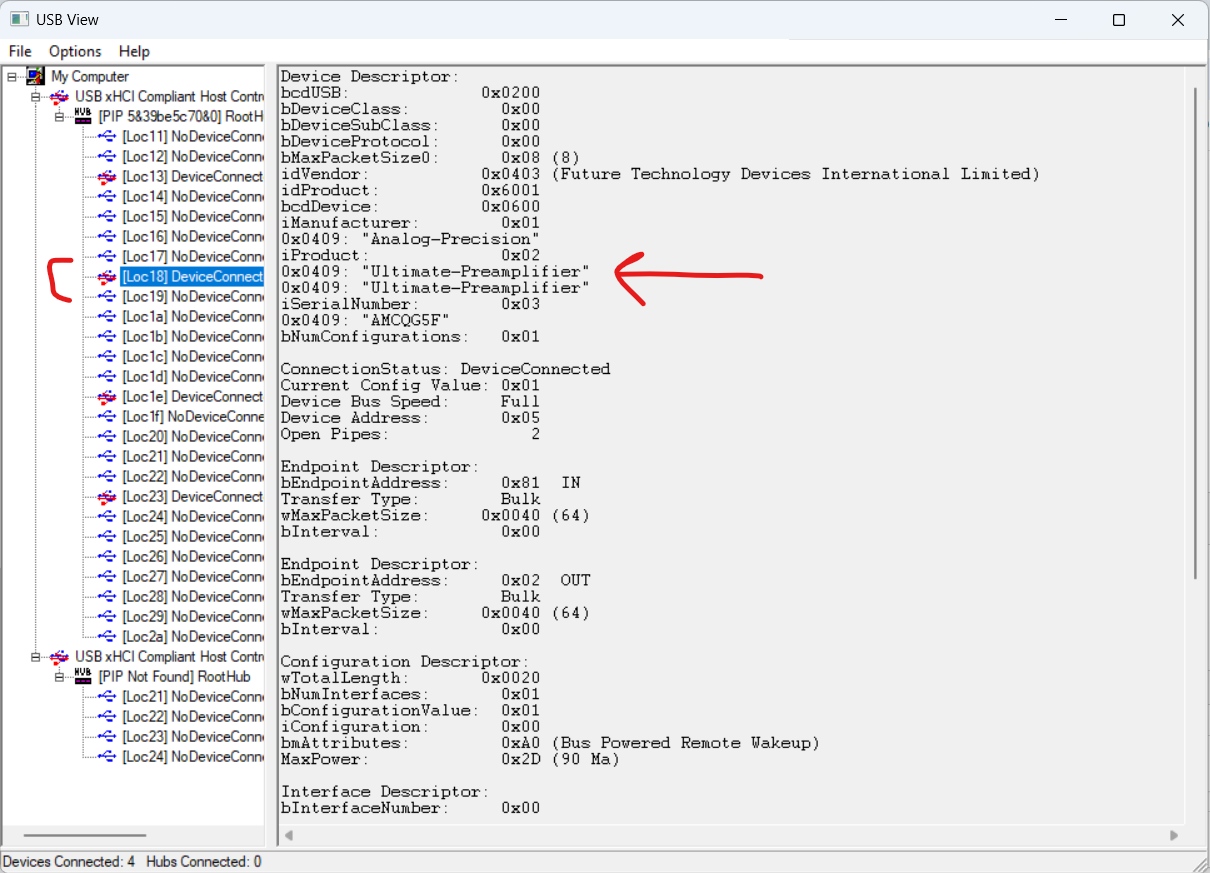The image size is (1210, 873).
Task: Select the [Loc1f] NoDeviceConnected entry
Action: (192, 417)
